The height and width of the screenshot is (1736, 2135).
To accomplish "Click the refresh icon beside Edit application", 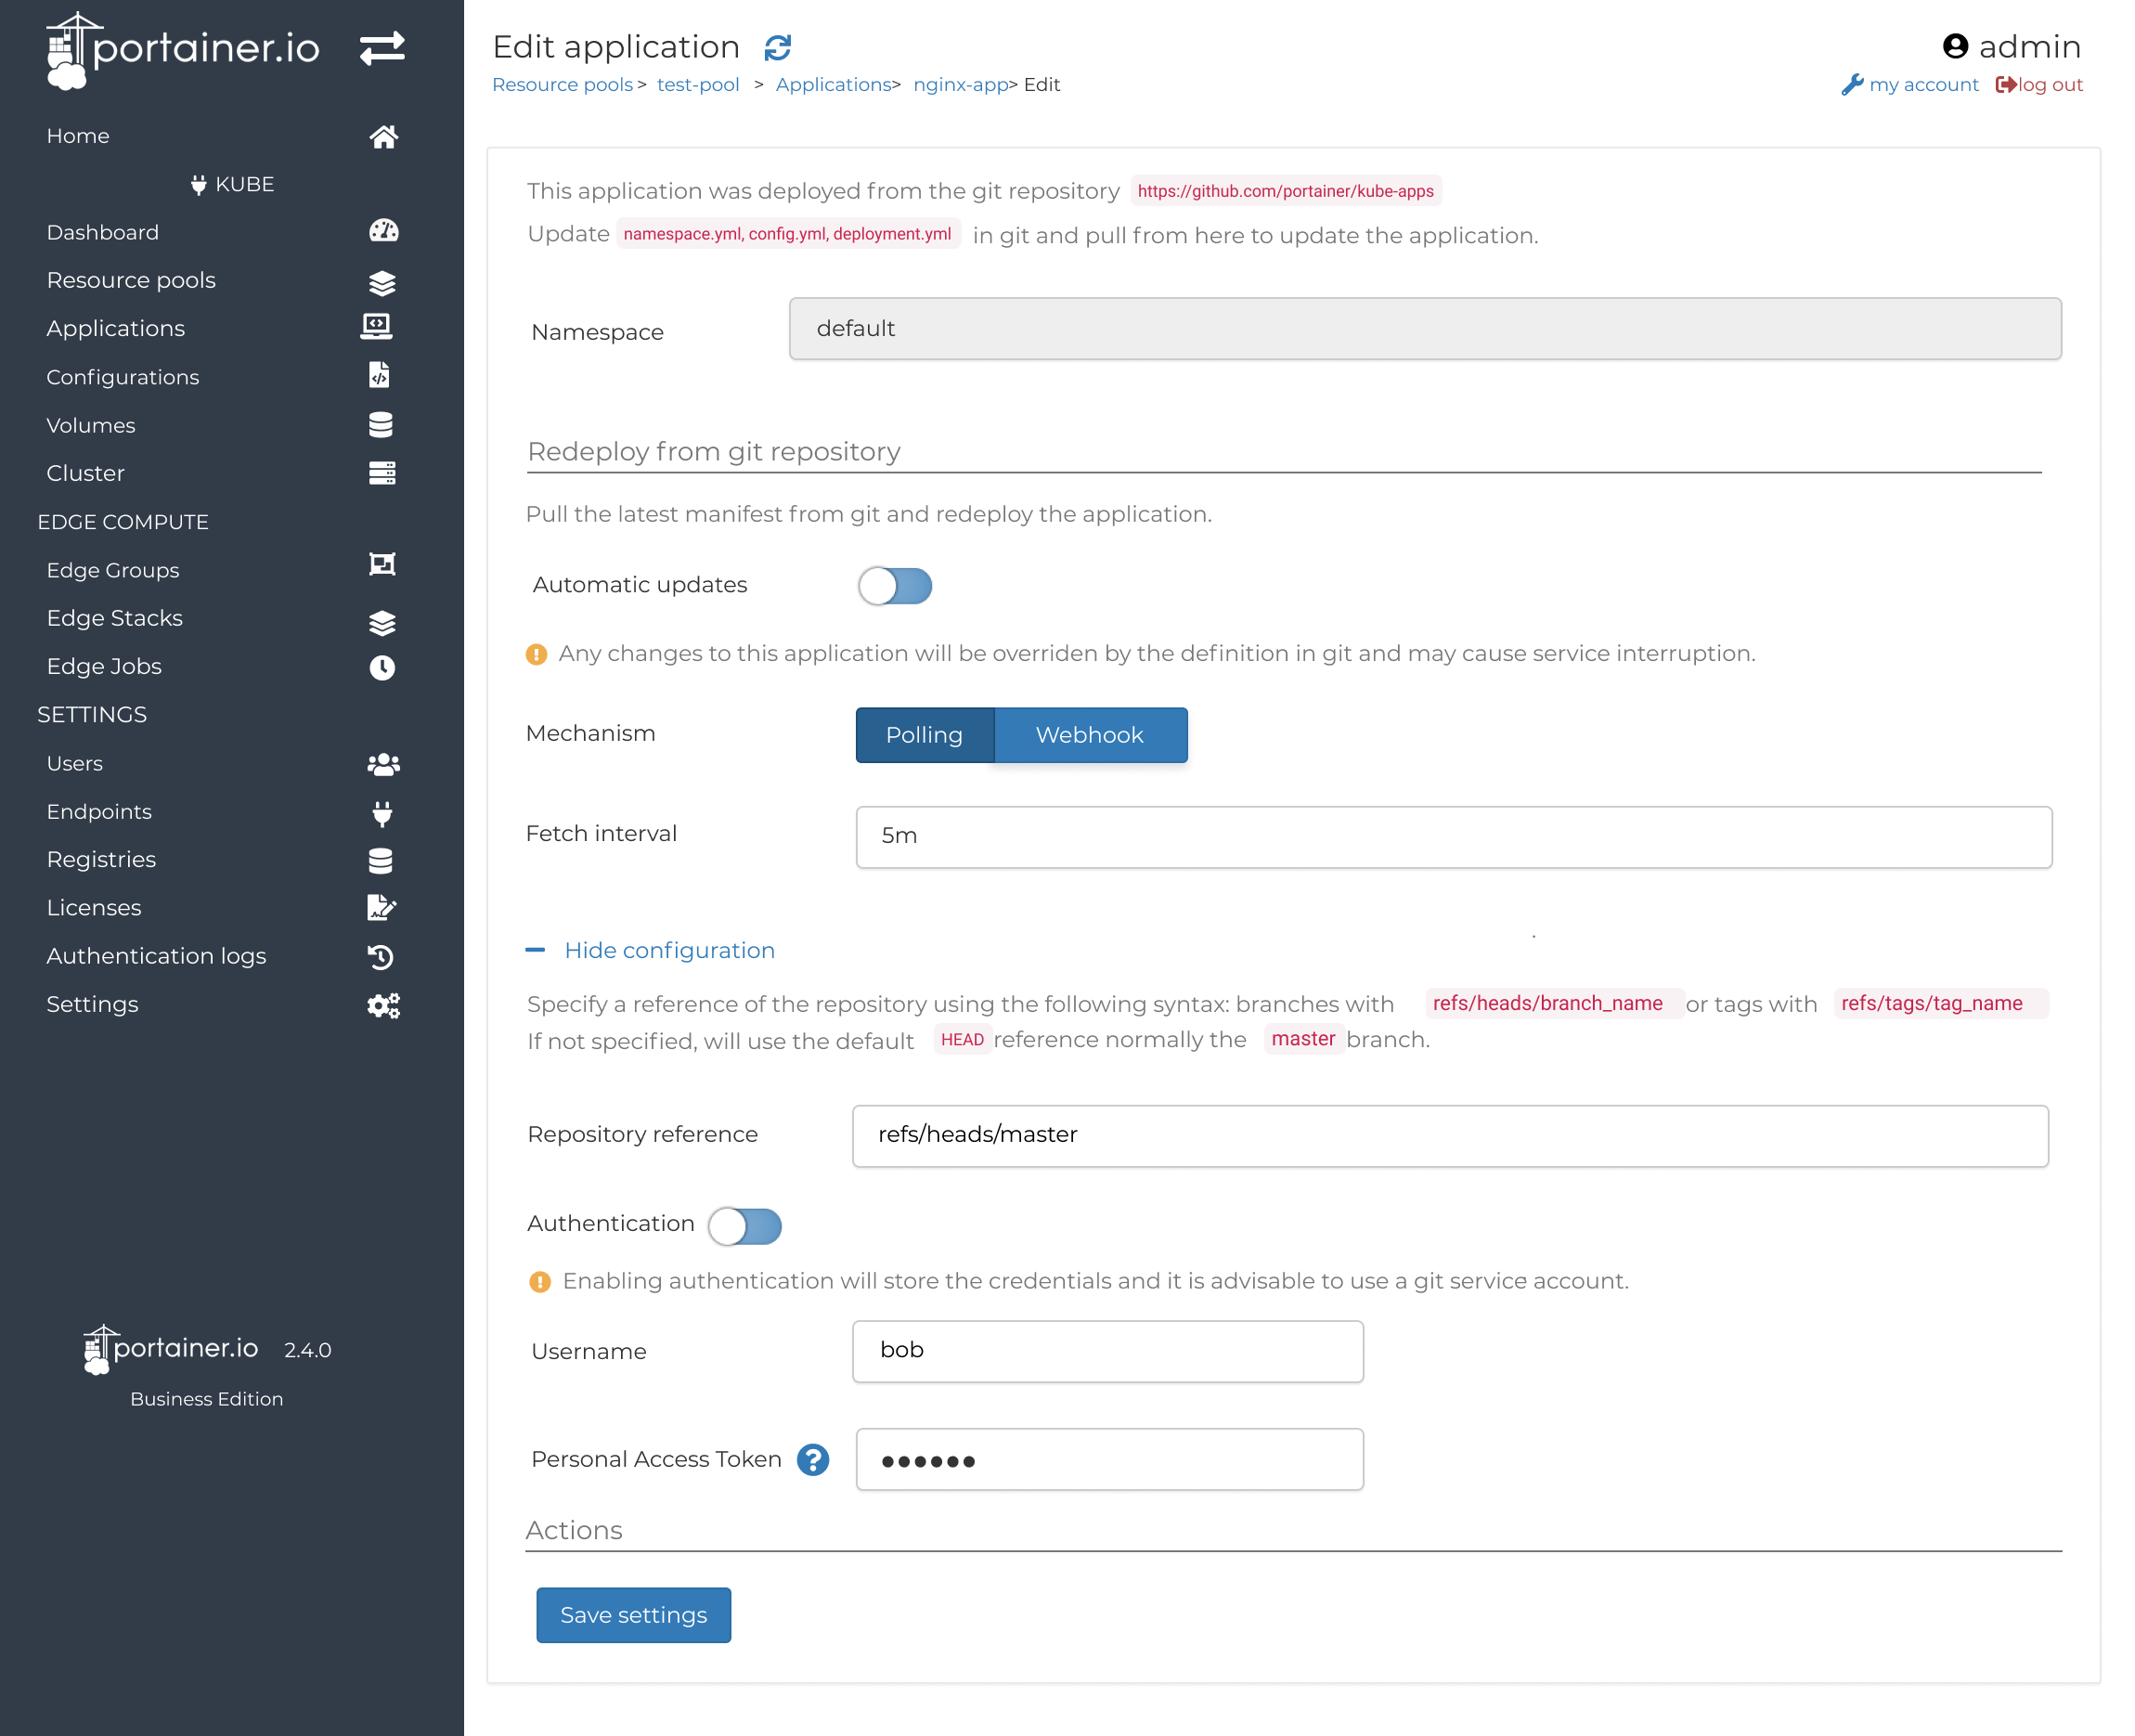I will click(777, 48).
